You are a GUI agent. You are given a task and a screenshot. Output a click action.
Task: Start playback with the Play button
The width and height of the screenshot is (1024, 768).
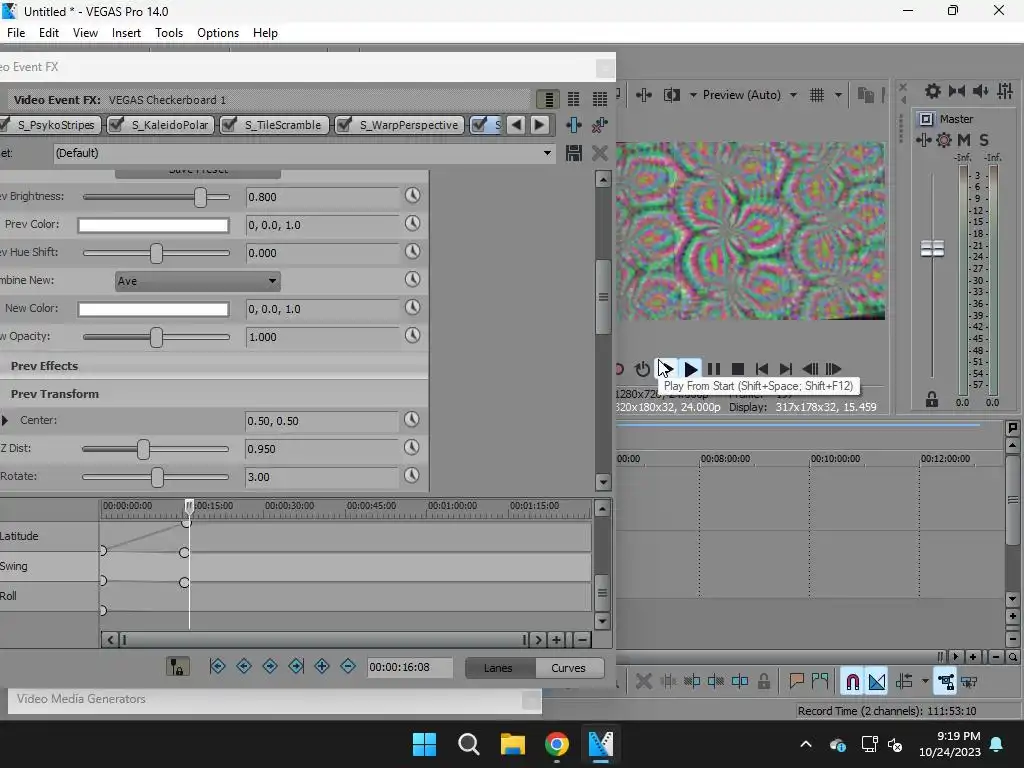(690, 369)
